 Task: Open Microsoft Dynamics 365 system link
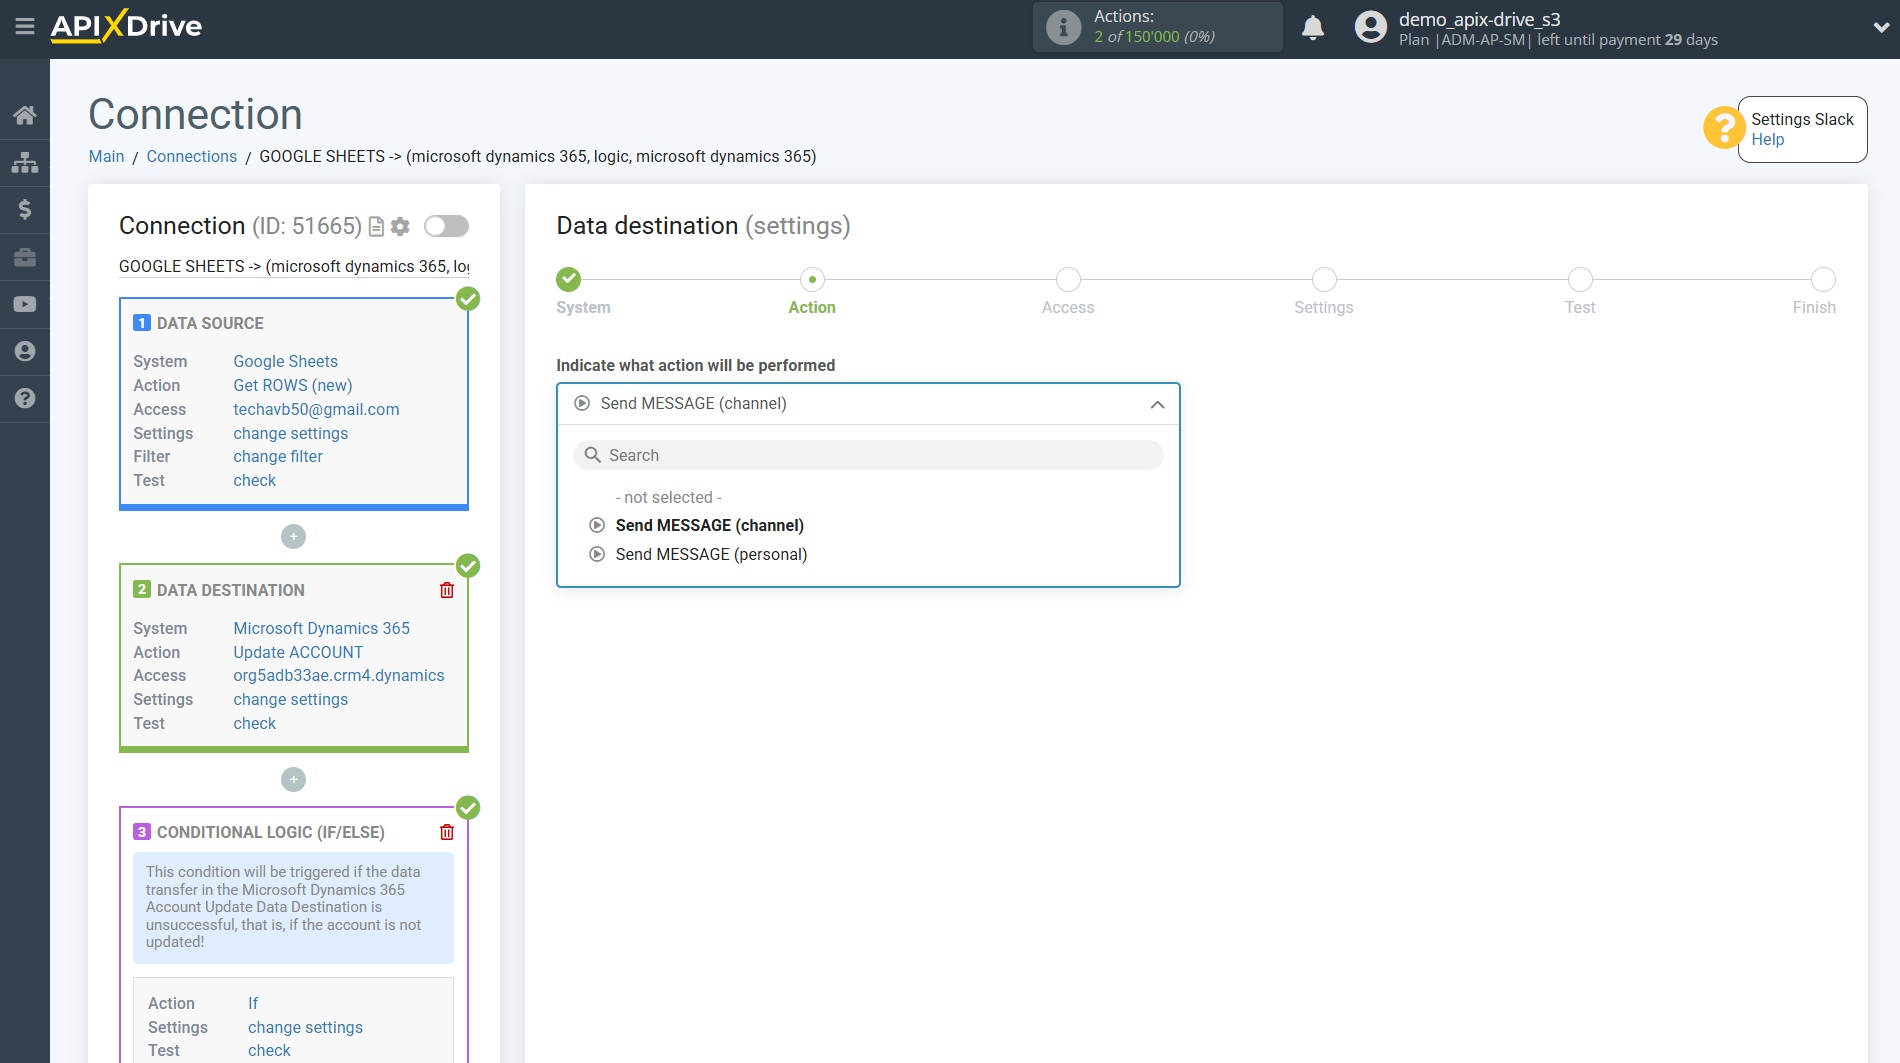(x=321, y=628)
